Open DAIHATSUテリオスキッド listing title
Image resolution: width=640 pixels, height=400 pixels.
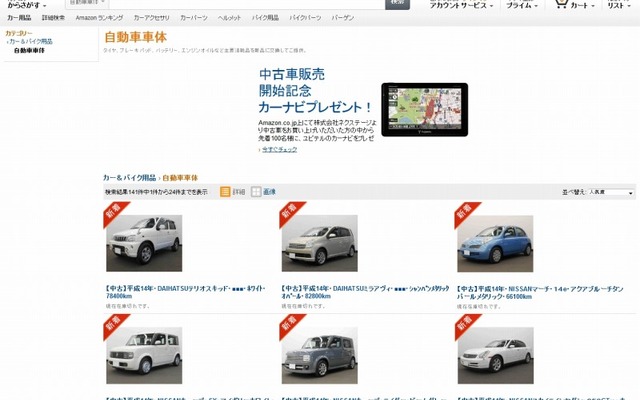pyautogui.click(x=186, y=292)
